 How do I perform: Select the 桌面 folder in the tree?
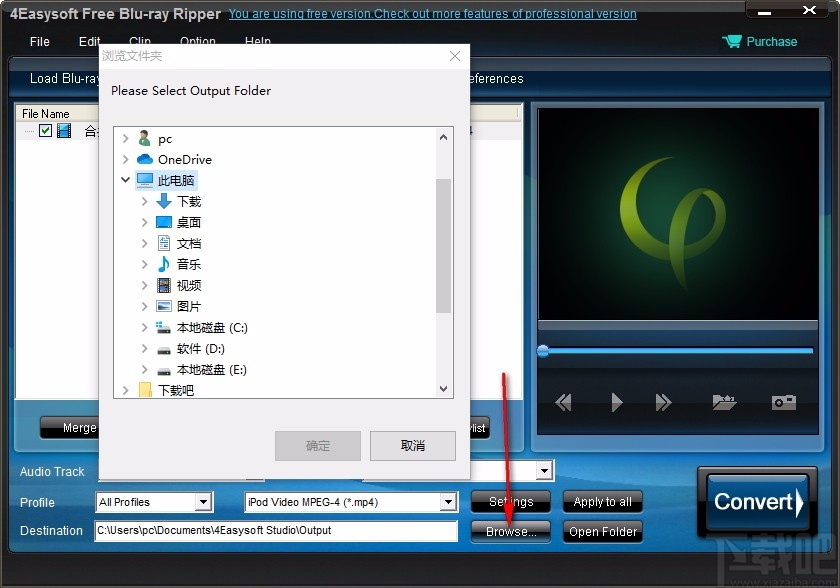click(189, 222)
